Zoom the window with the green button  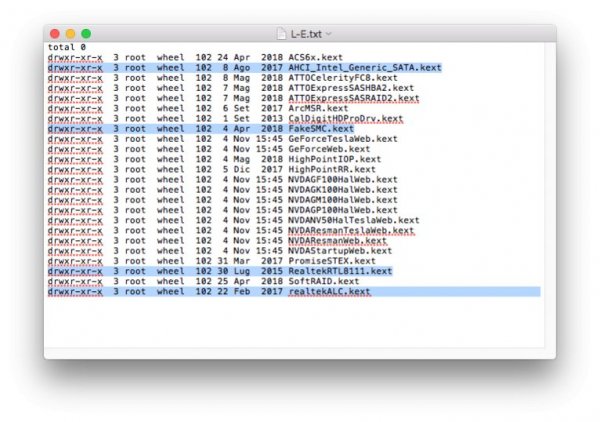[86, 34]
